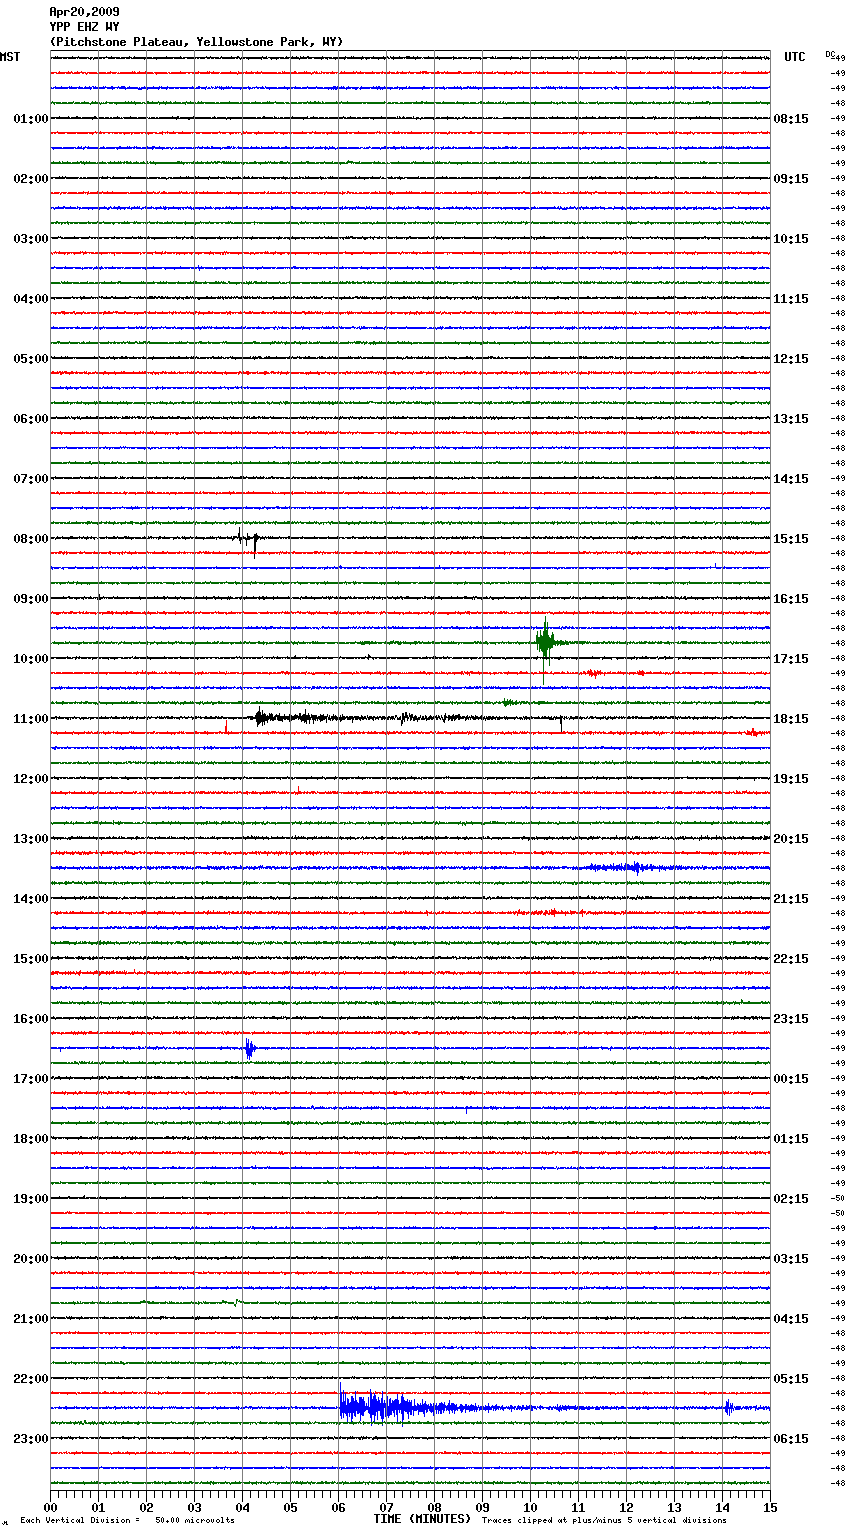
Task: Click the Pitchstone Plateau location caption
Action: 196,42
